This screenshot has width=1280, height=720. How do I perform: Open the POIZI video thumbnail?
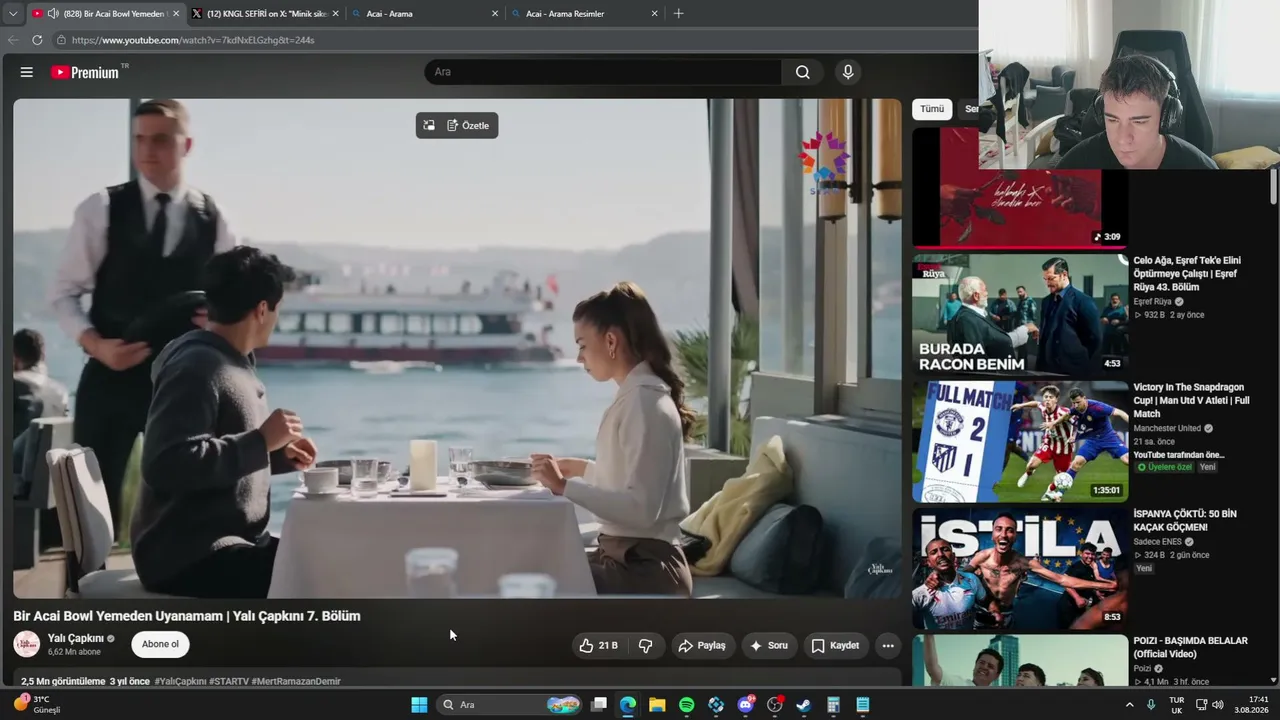(1020, 660)
